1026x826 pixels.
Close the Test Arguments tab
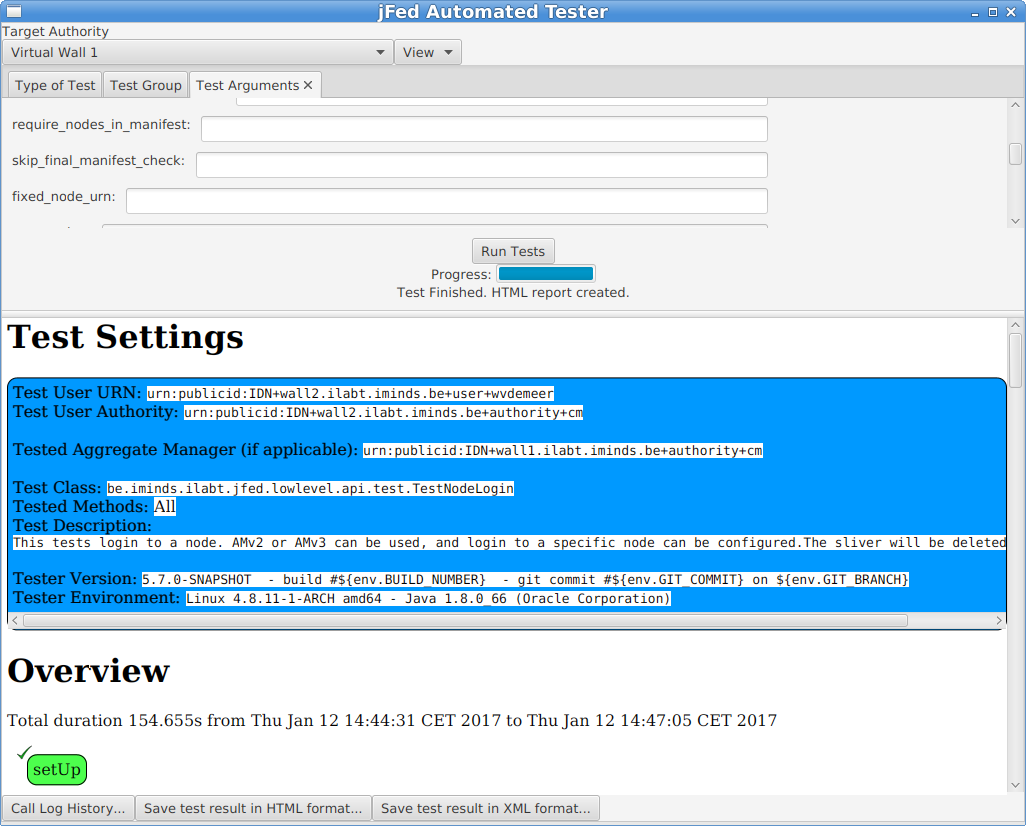308,85
